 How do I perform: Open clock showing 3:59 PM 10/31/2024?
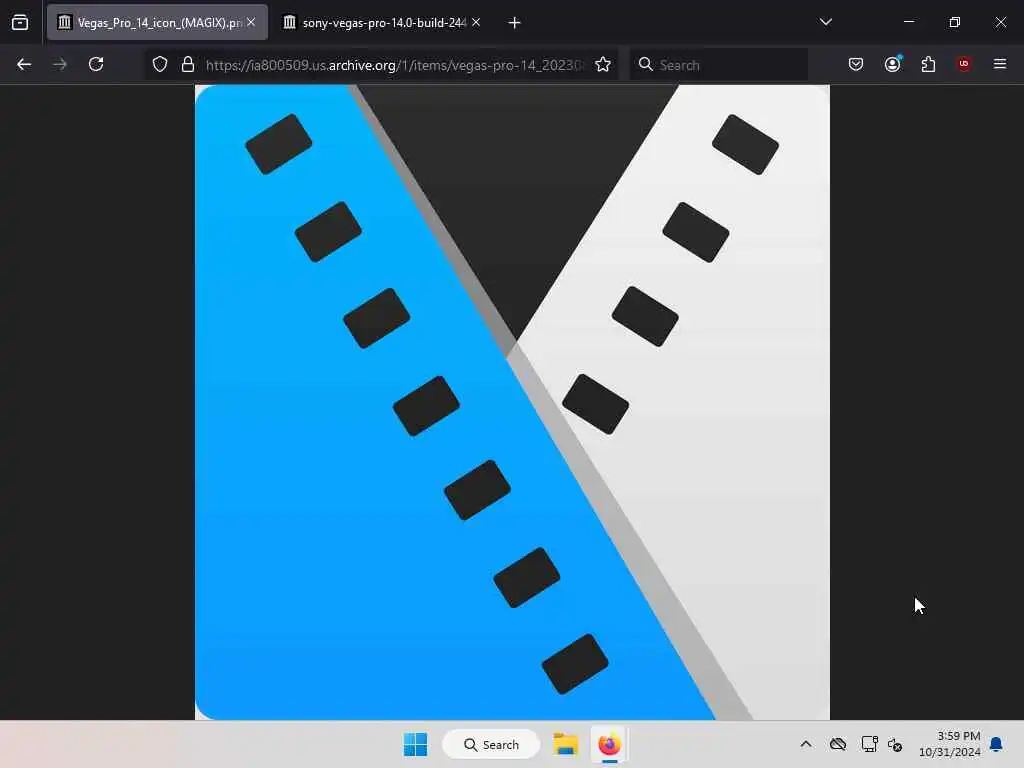(950, 744)
